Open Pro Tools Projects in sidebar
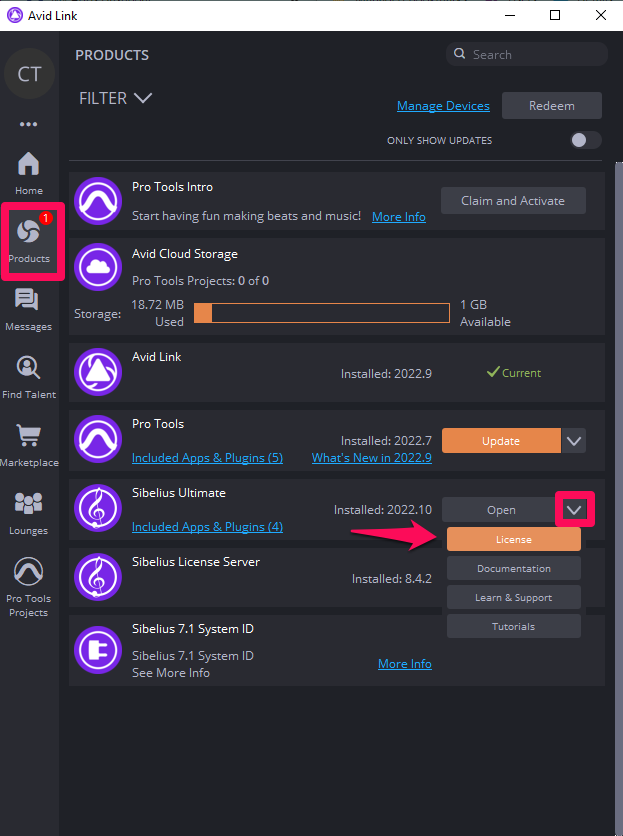 point(29,585)
